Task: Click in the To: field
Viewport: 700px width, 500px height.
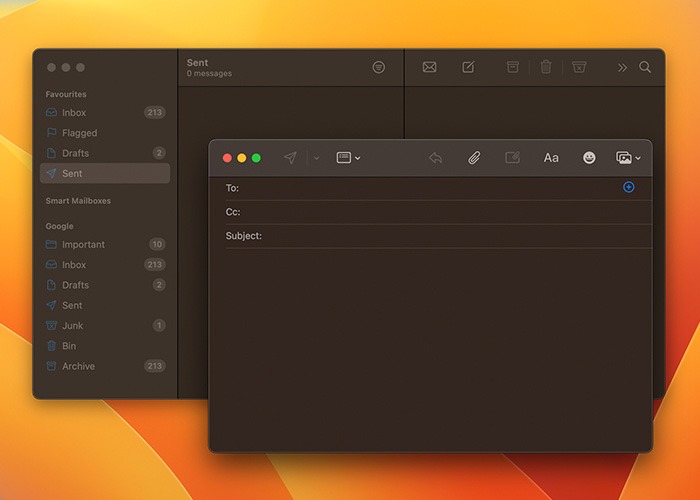Action: [x=431, y=188]
